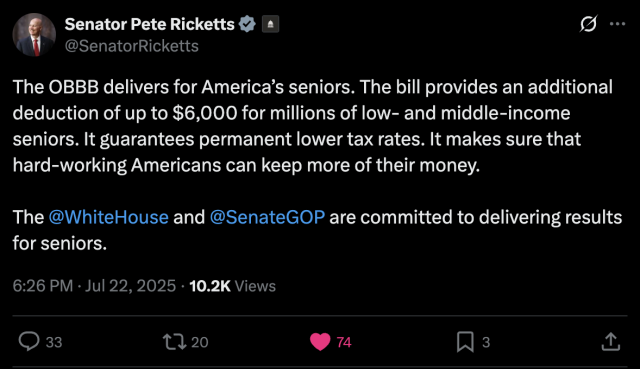
Task: Click the reply speech bubble icon
Action: [x=29, y=341]
